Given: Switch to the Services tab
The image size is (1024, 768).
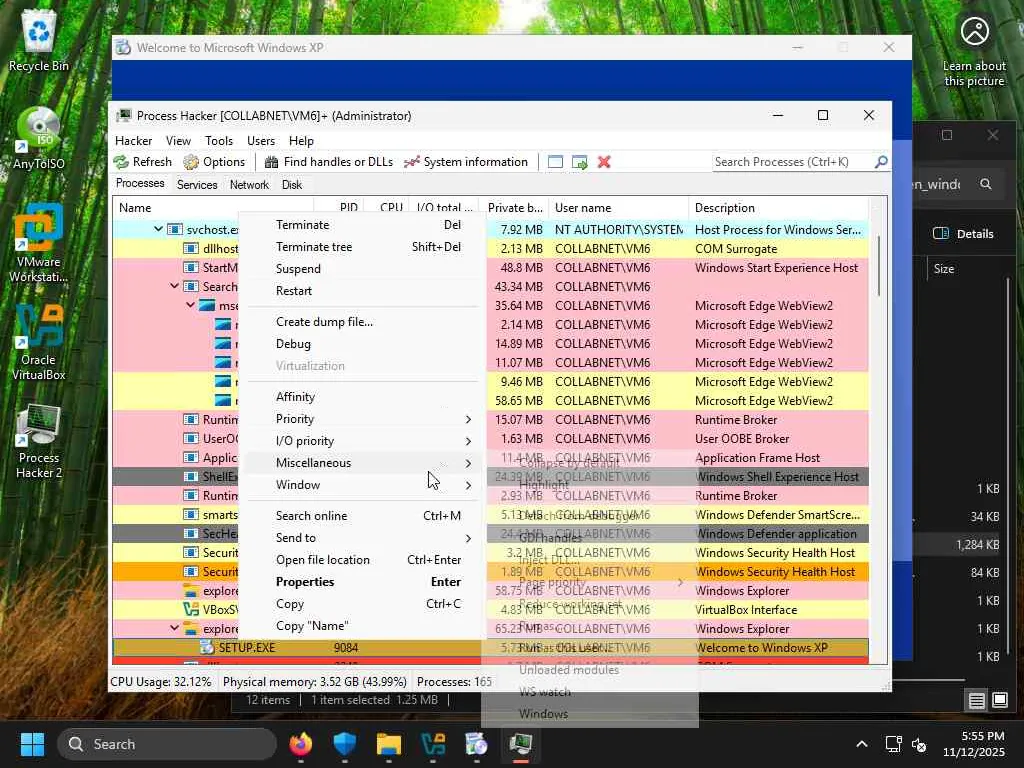Looking at the screenshot, I should (197, 185).
